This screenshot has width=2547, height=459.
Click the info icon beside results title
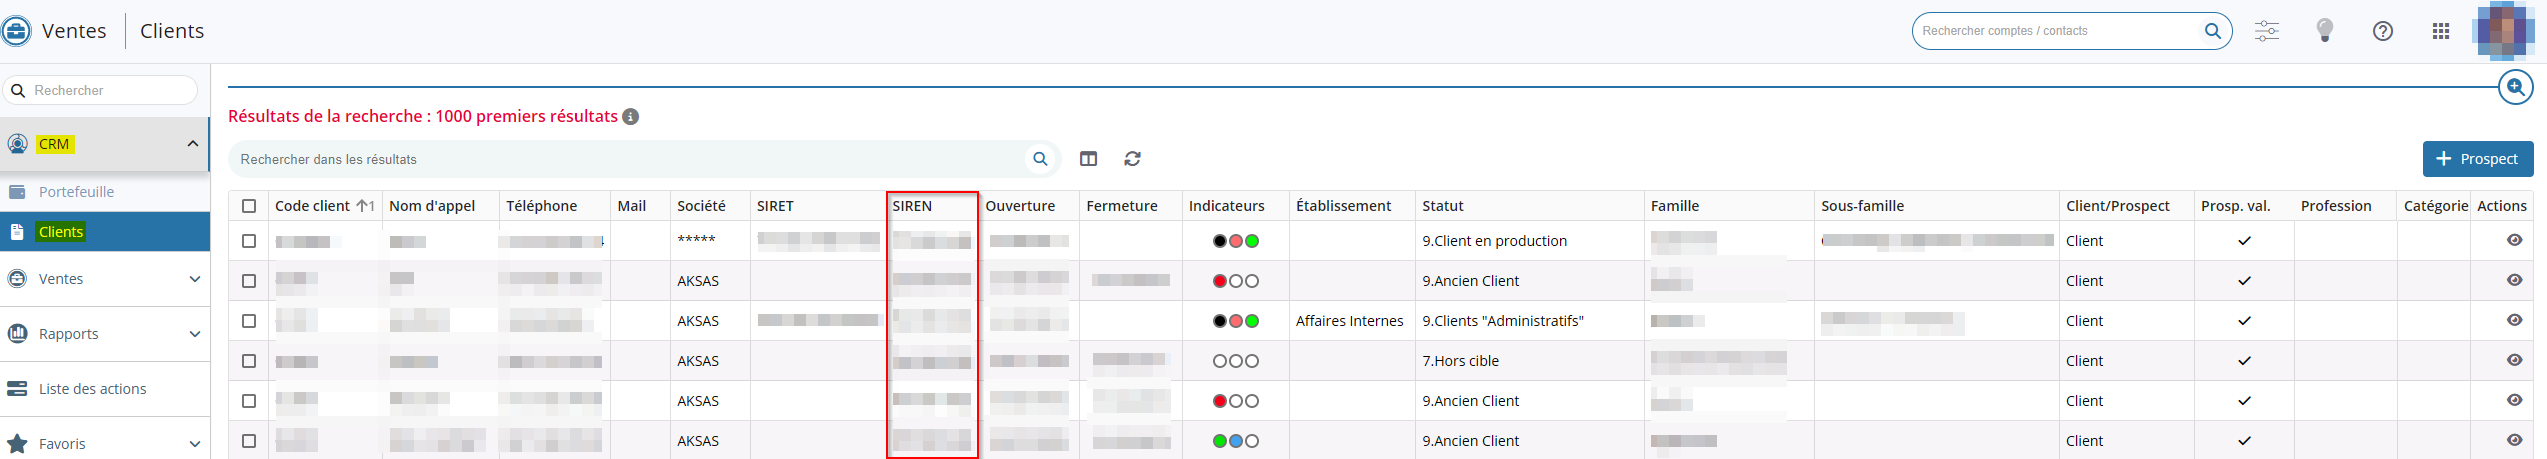point(631,117)
